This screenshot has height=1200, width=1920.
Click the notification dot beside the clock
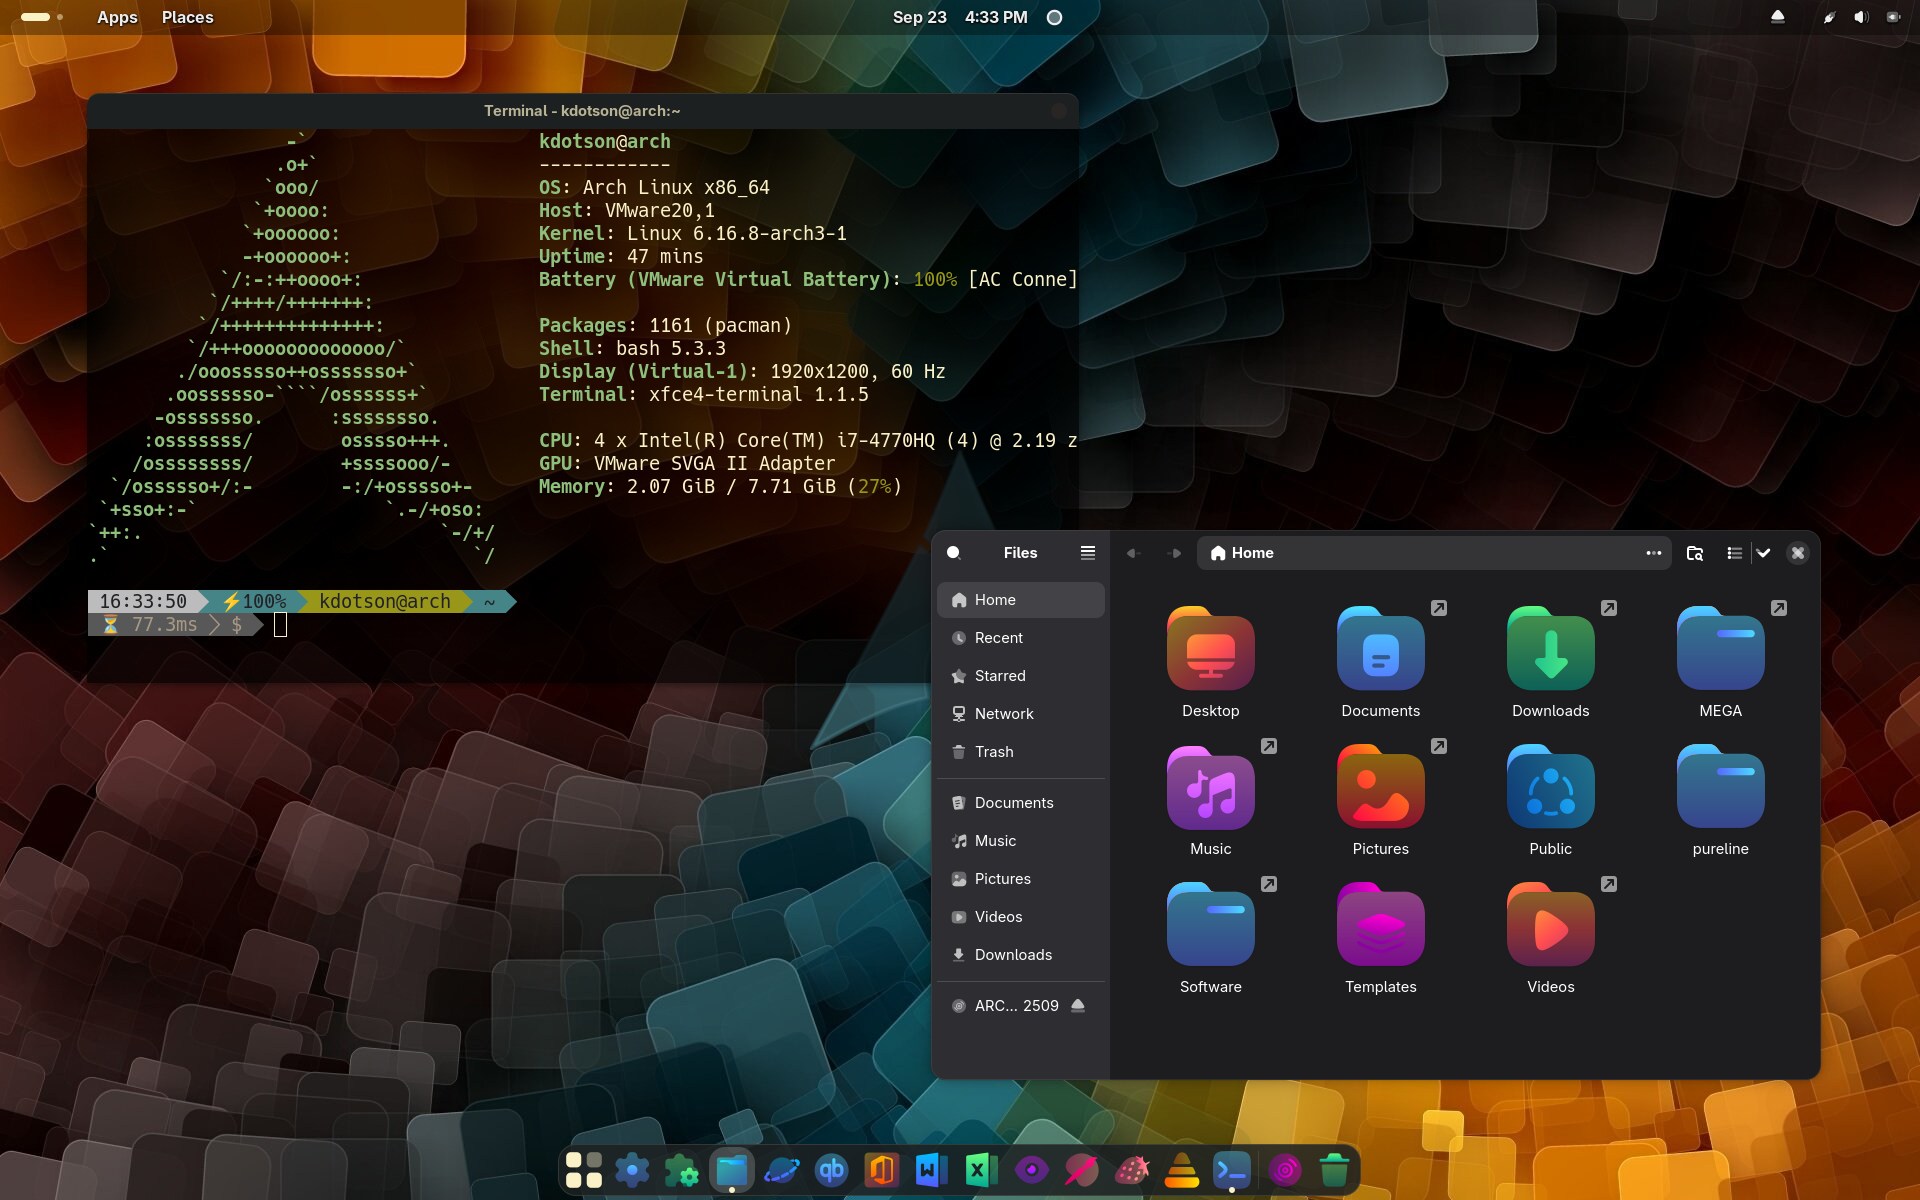pos(1054,17)
